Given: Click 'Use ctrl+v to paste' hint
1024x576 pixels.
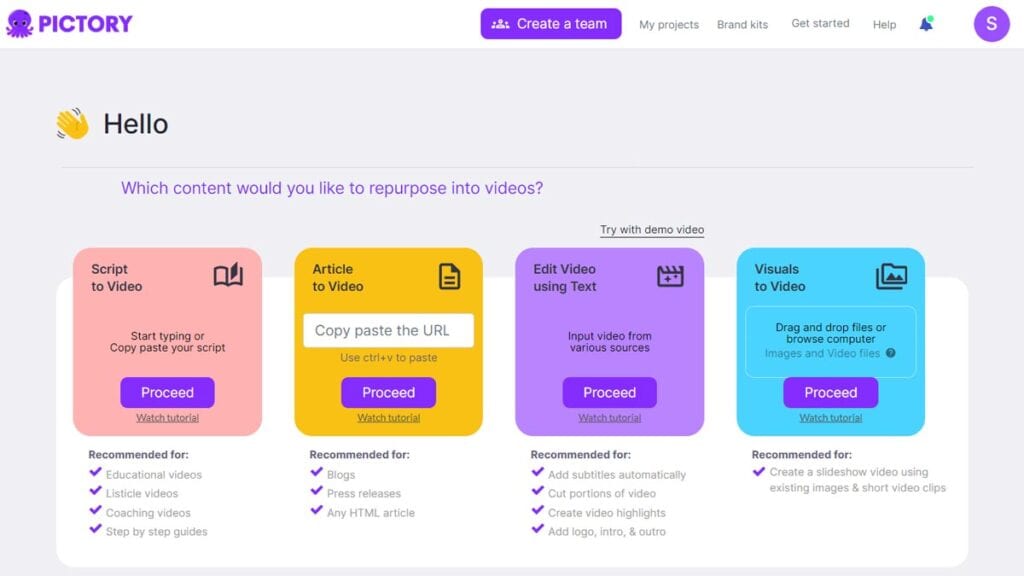Looking at the screenshot, I should click(388, 358).
